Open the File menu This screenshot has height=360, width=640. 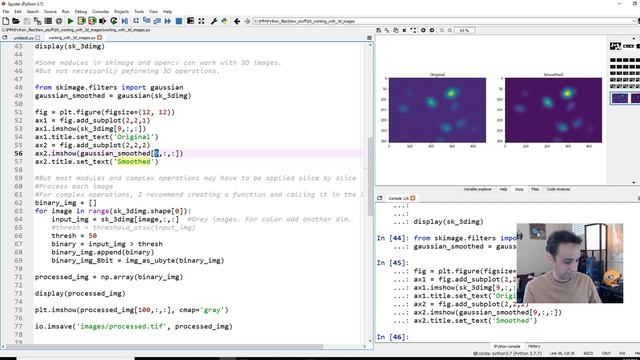point(6,11)
